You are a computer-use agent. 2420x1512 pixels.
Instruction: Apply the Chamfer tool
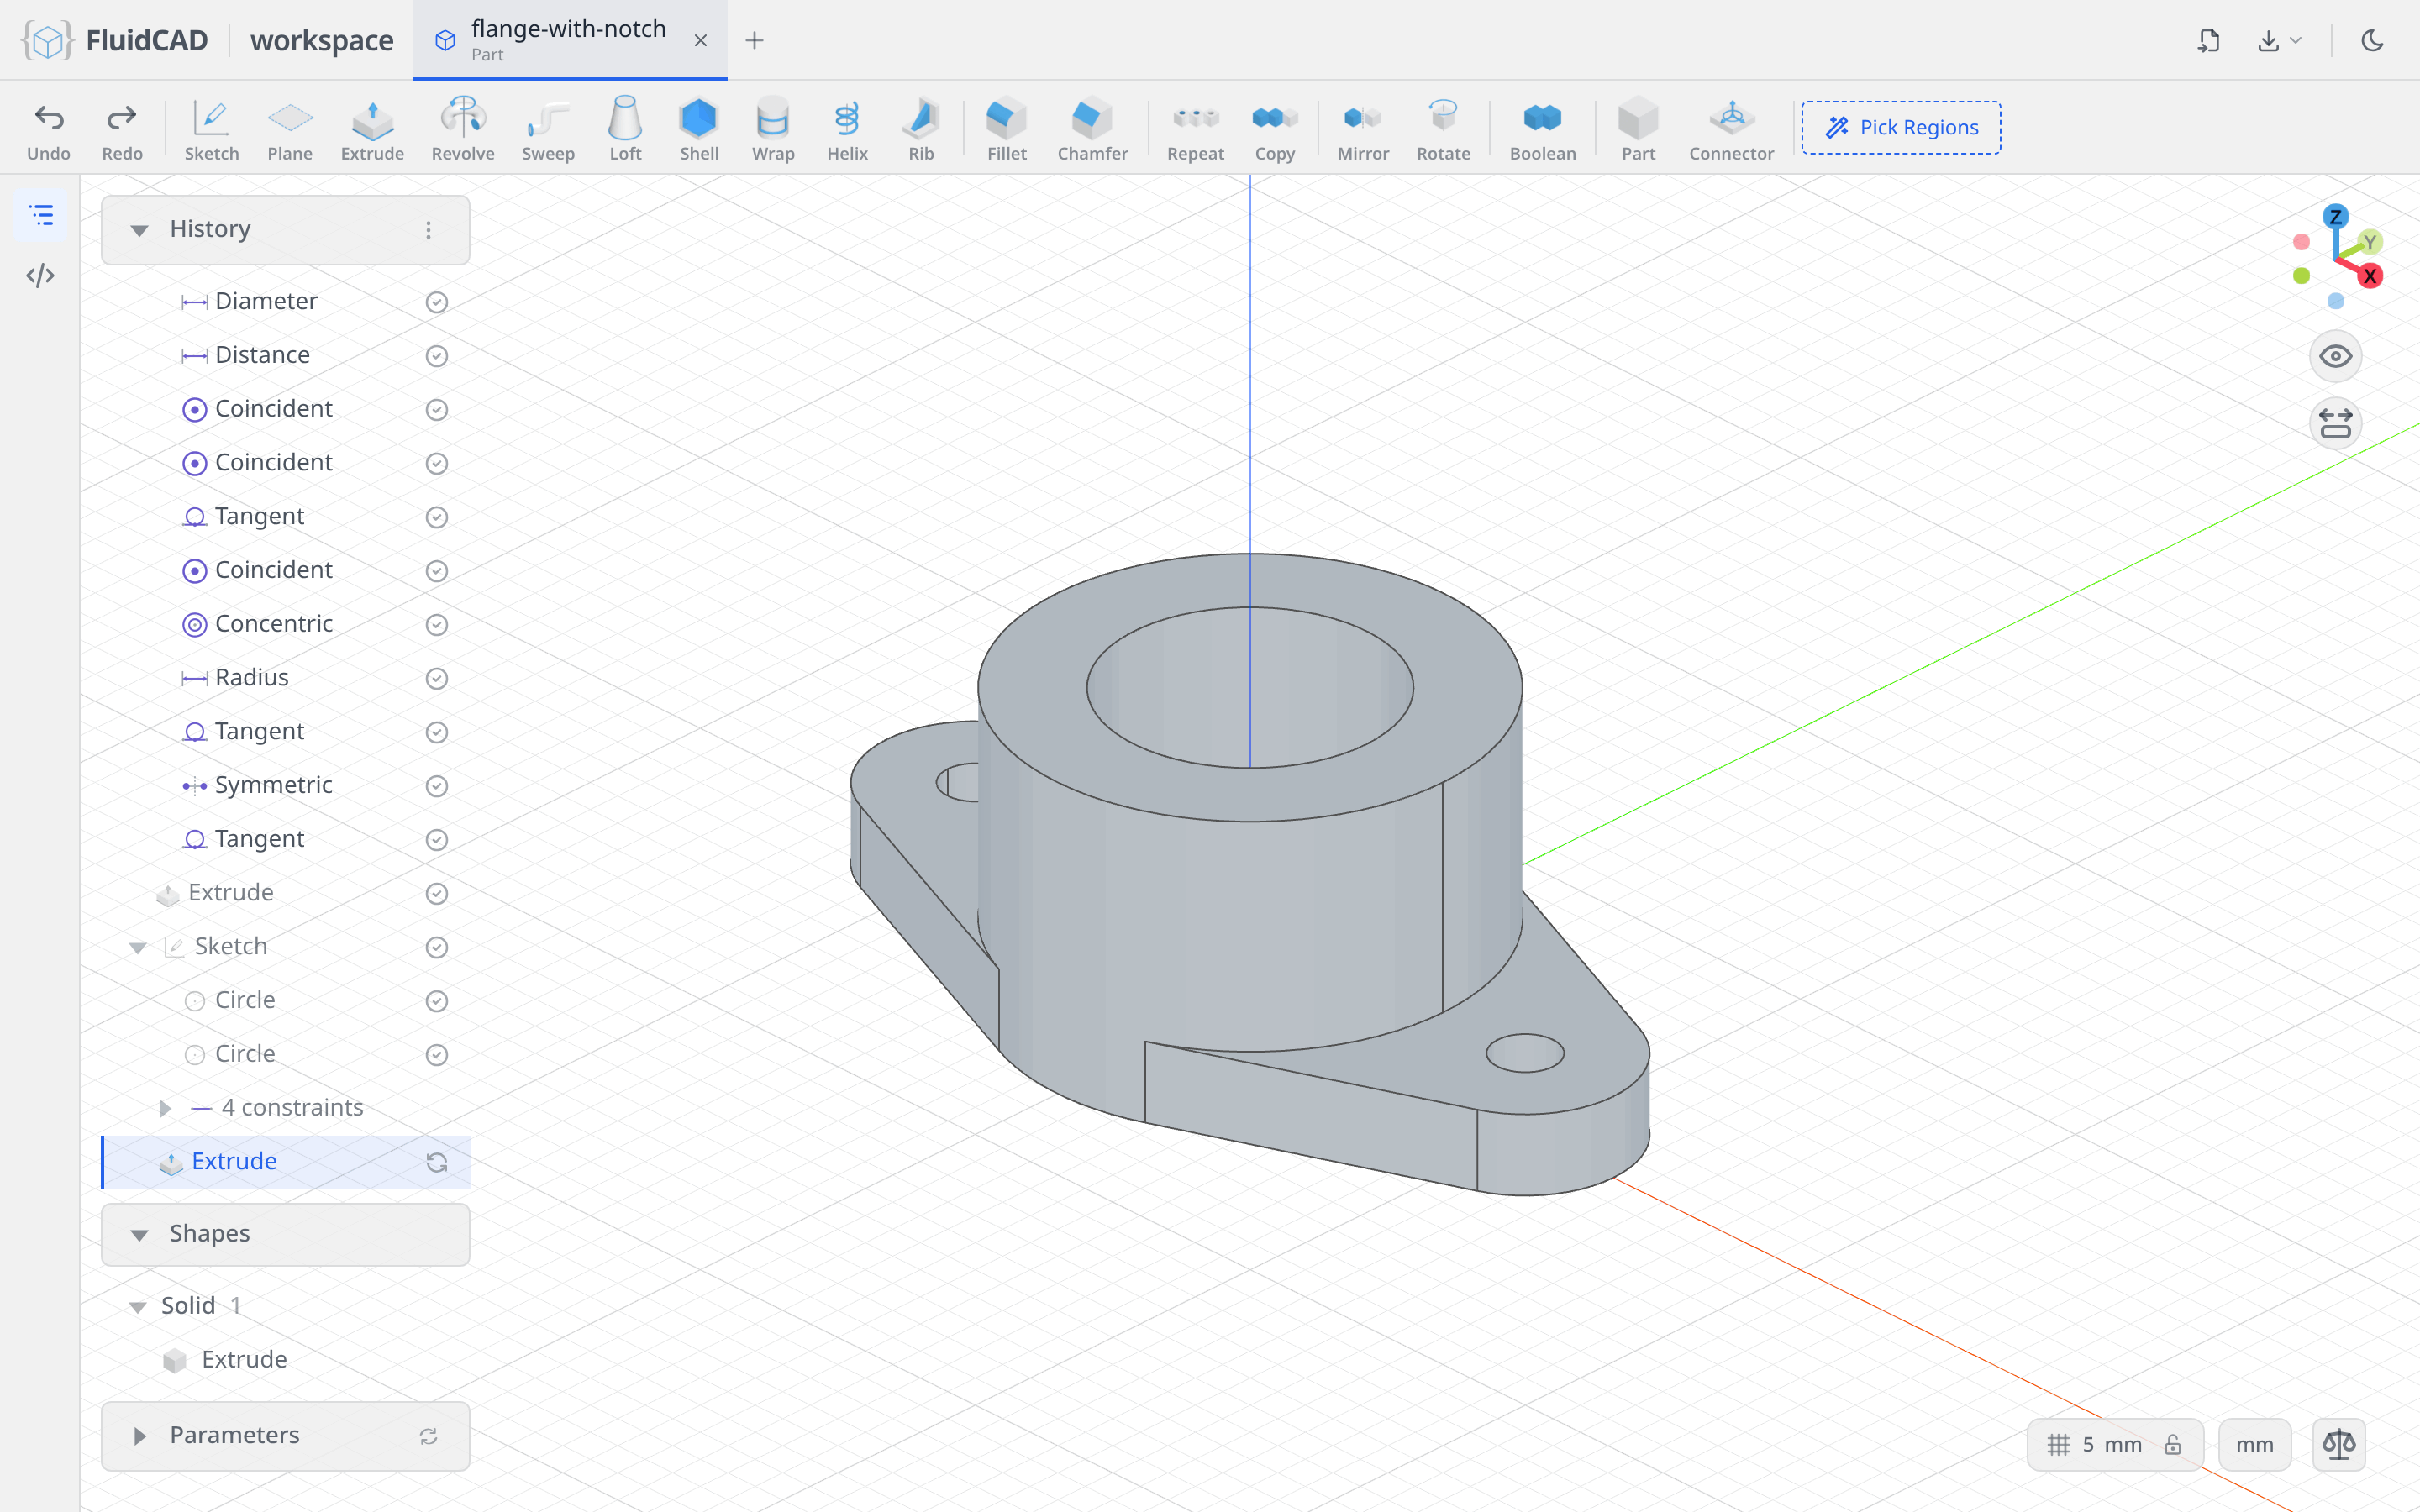click(1092, 129)
